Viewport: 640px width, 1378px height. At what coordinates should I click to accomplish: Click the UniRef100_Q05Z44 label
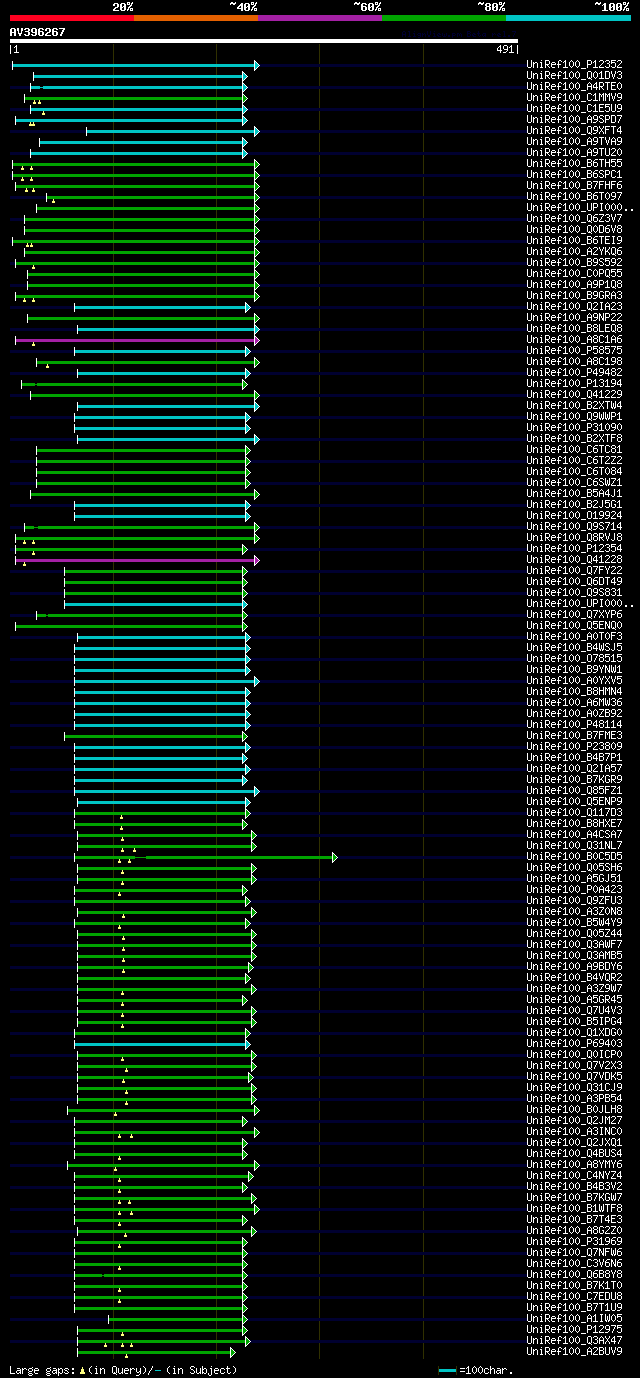point(574,934)
